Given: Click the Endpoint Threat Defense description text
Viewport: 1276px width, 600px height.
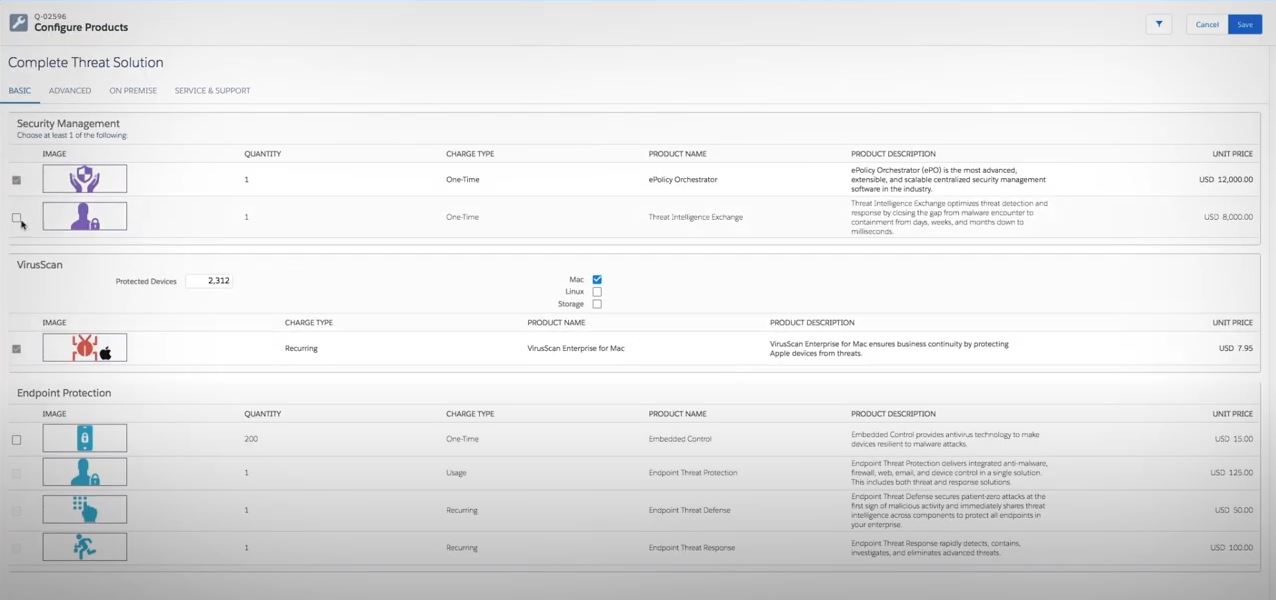Looking at the screenshot, I should coord(948,510).
